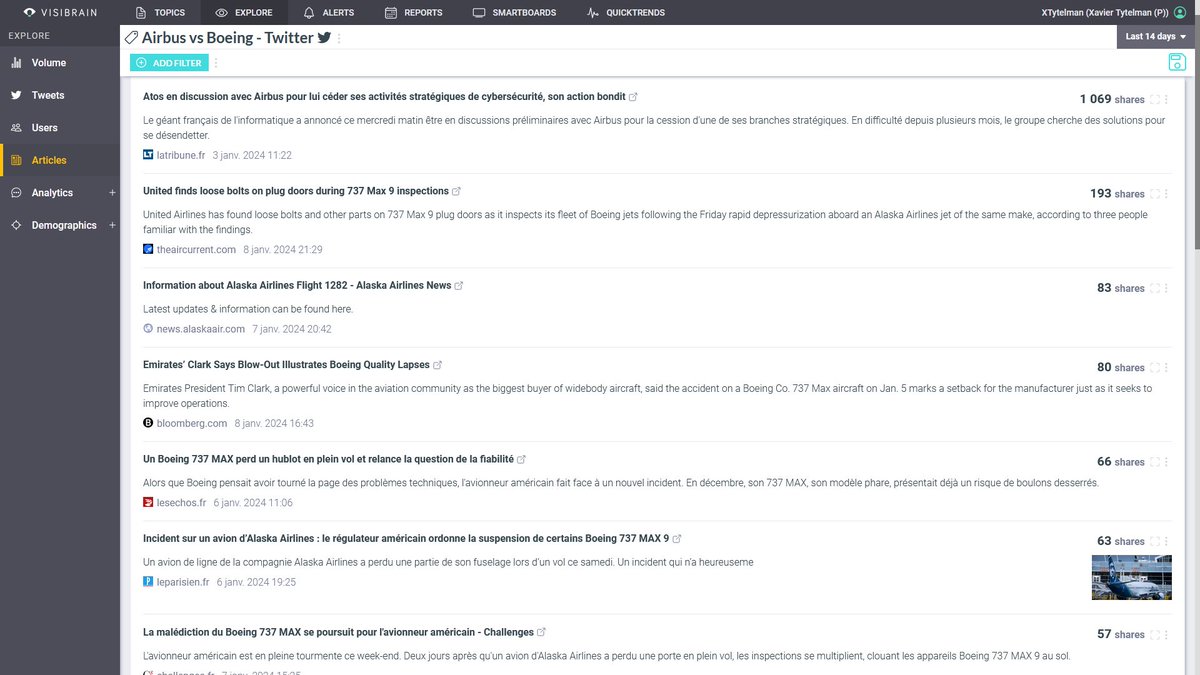Open Quicktrends
Viewport: 1200px width, 675px height.
tap(625, 13)
